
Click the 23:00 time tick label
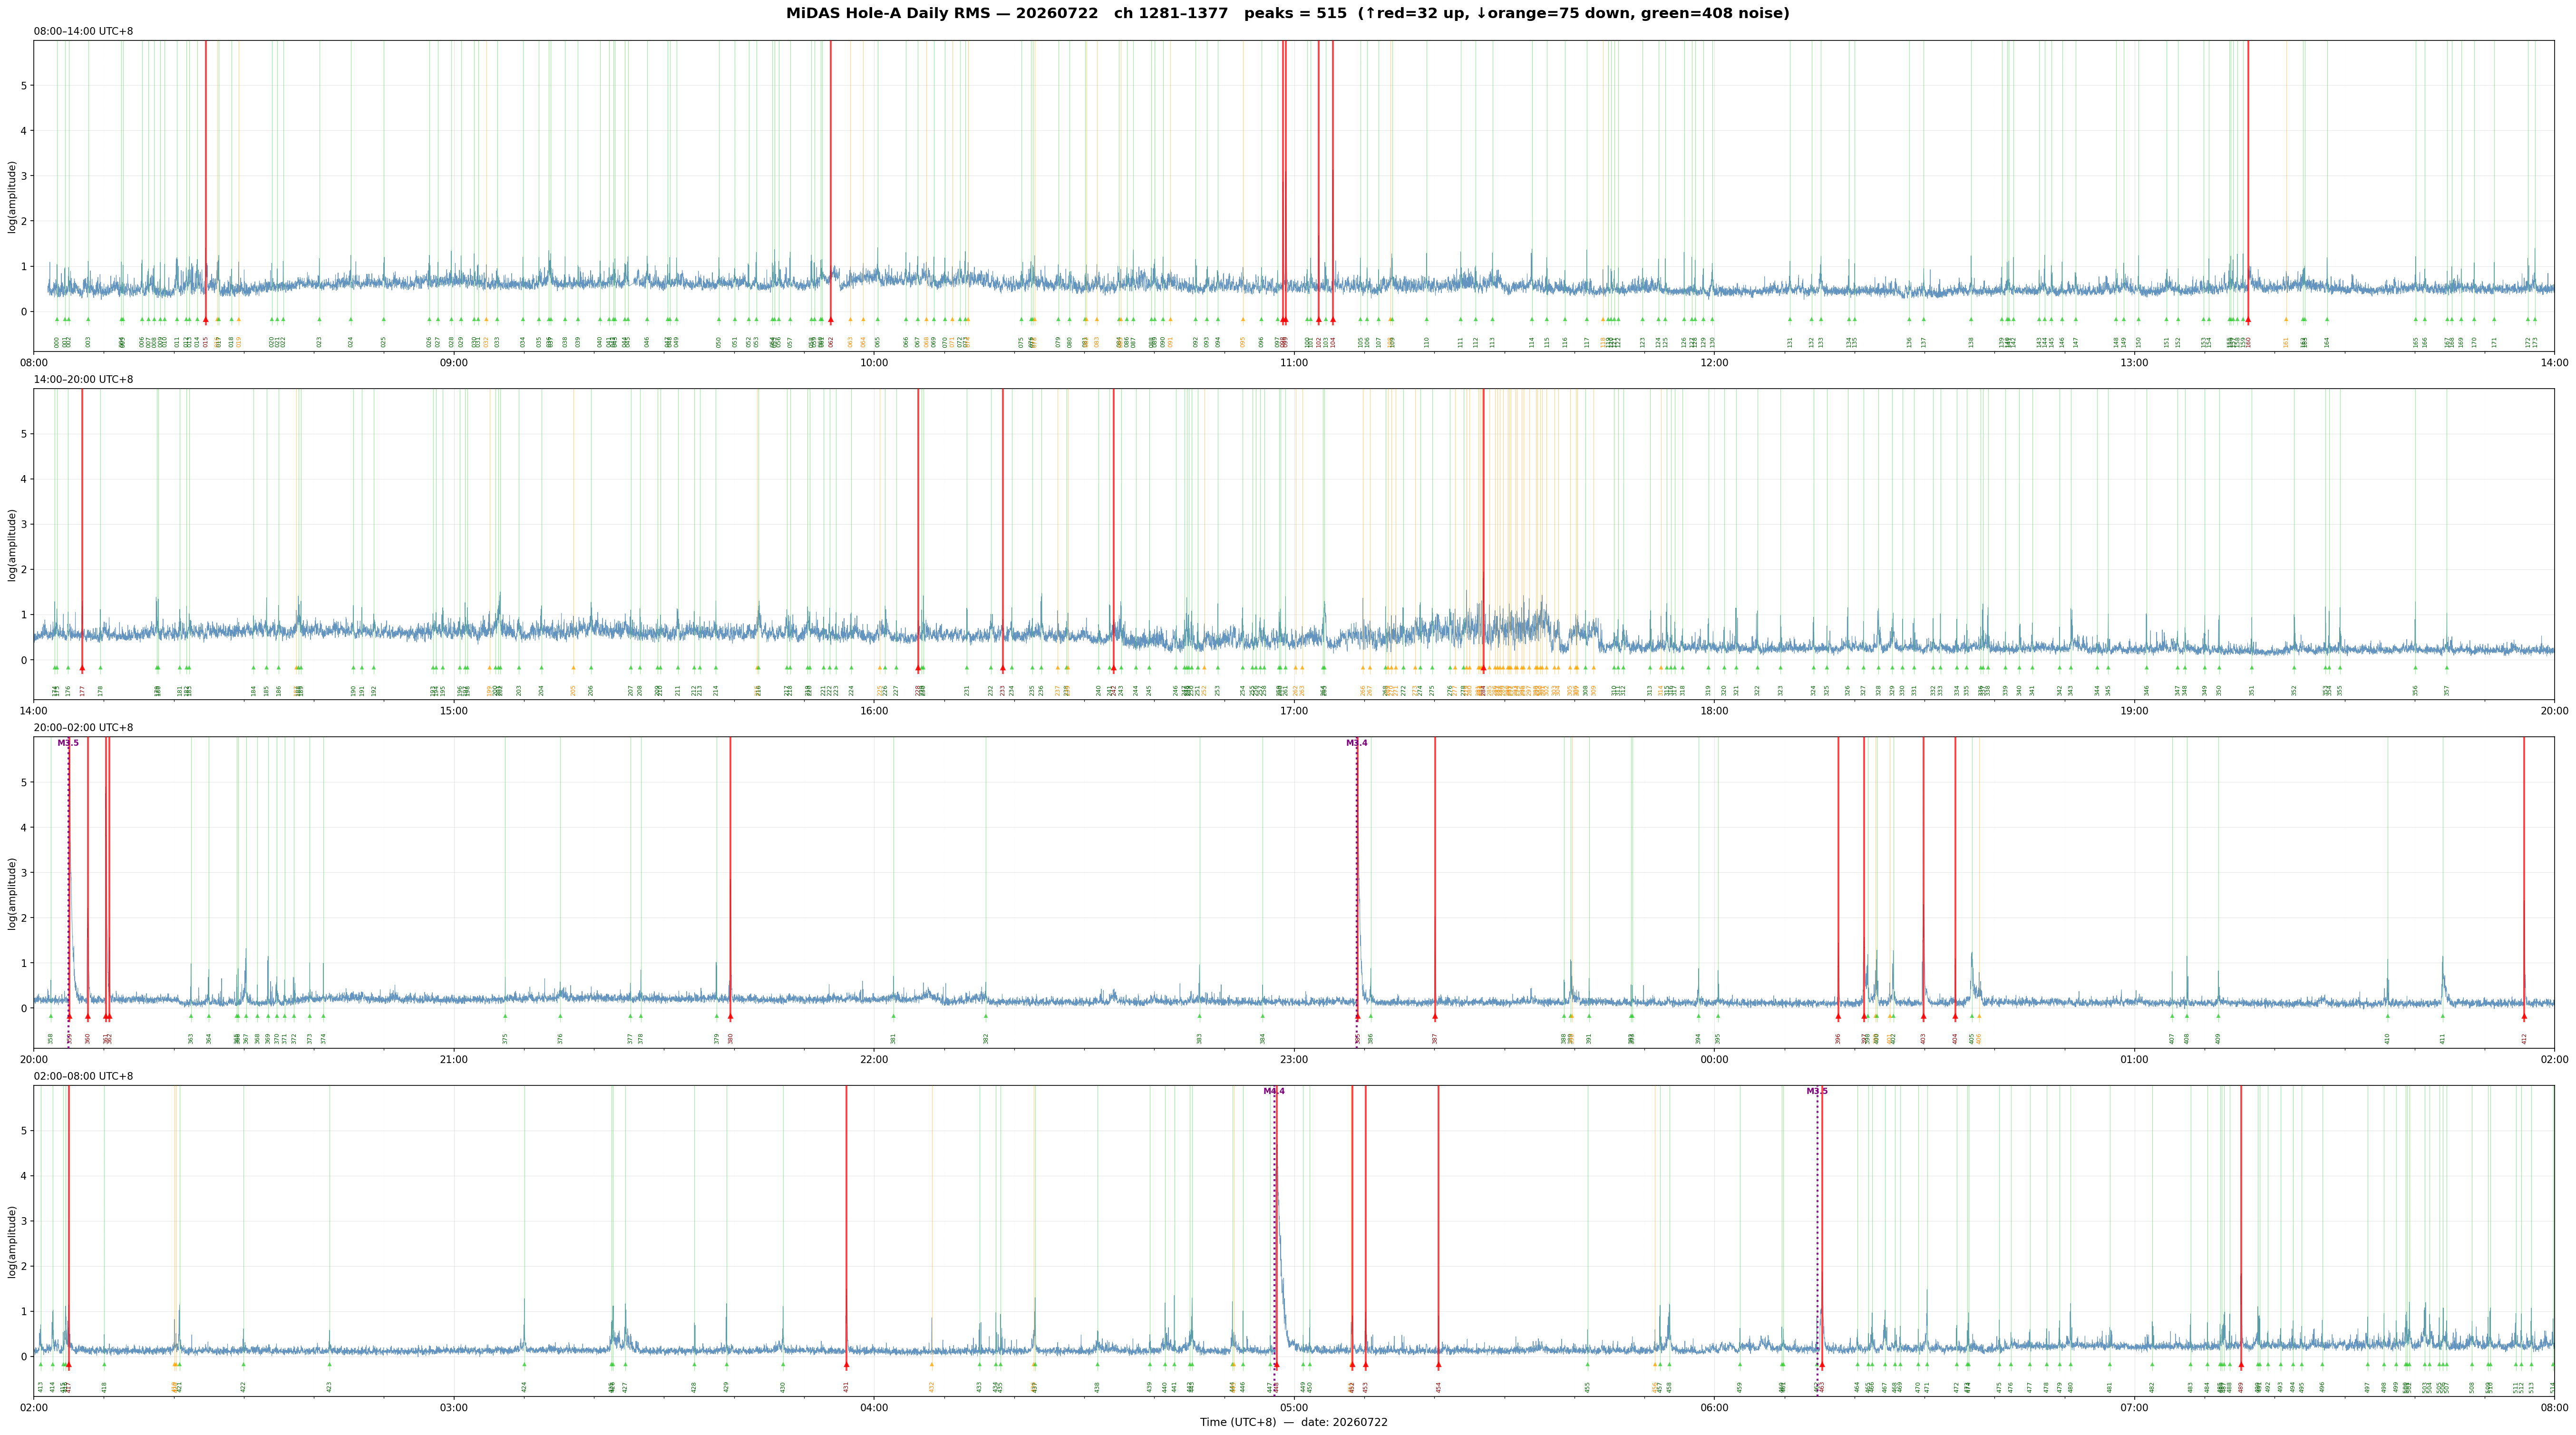pos(1294,1058)
